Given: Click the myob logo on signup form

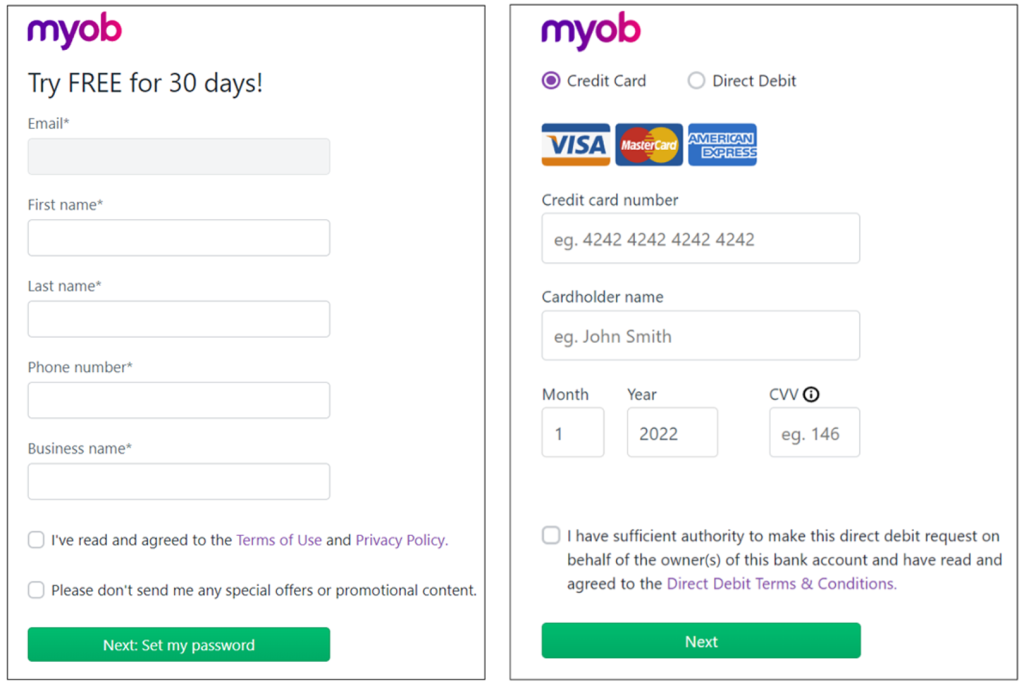Looking at the screenshot, I should pyautogui.click(x=74, y=31).
